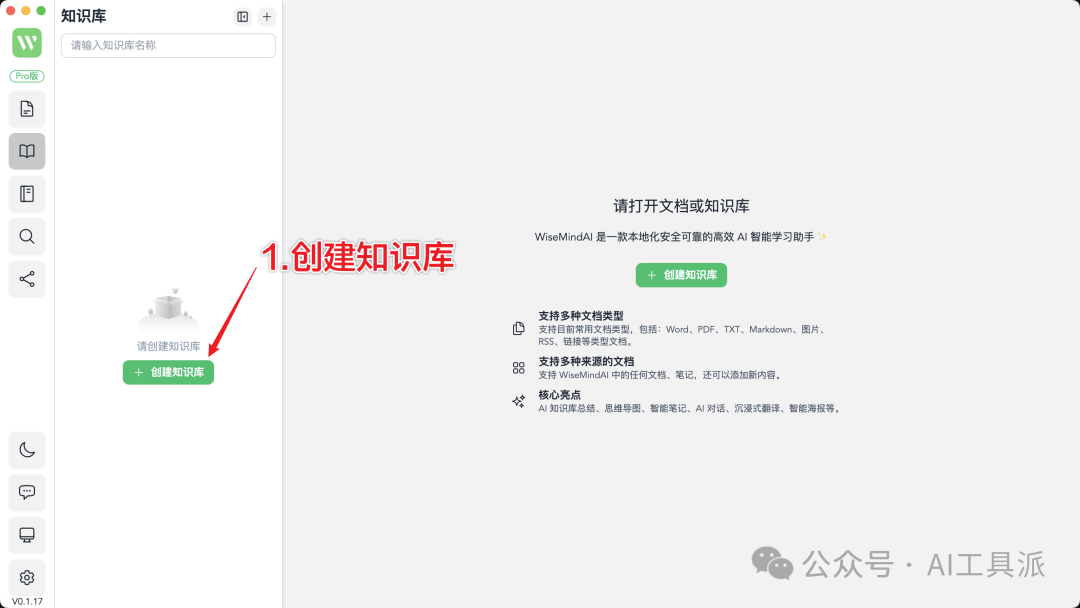The width and height of the screenshot is (1080, 608).
Task: Click the Pro版 badge
Action: coord(27,76)
